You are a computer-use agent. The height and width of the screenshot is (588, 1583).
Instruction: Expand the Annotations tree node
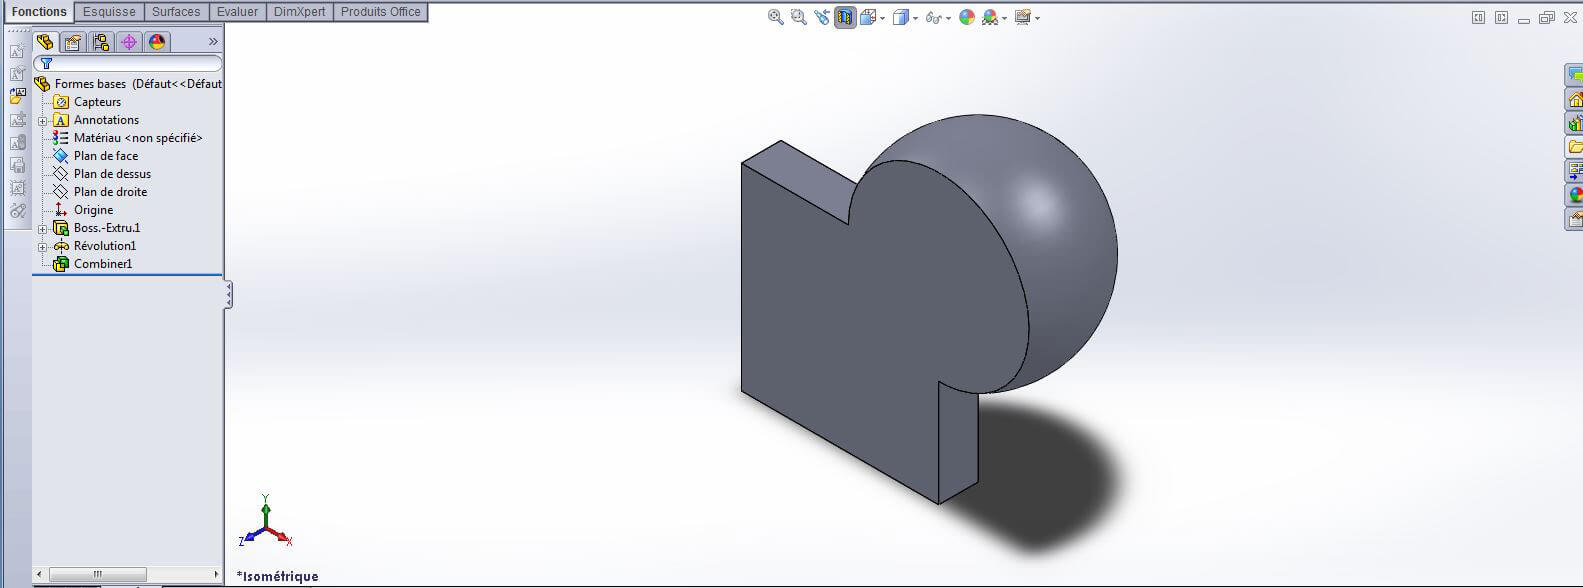click(x=43, y=121)
